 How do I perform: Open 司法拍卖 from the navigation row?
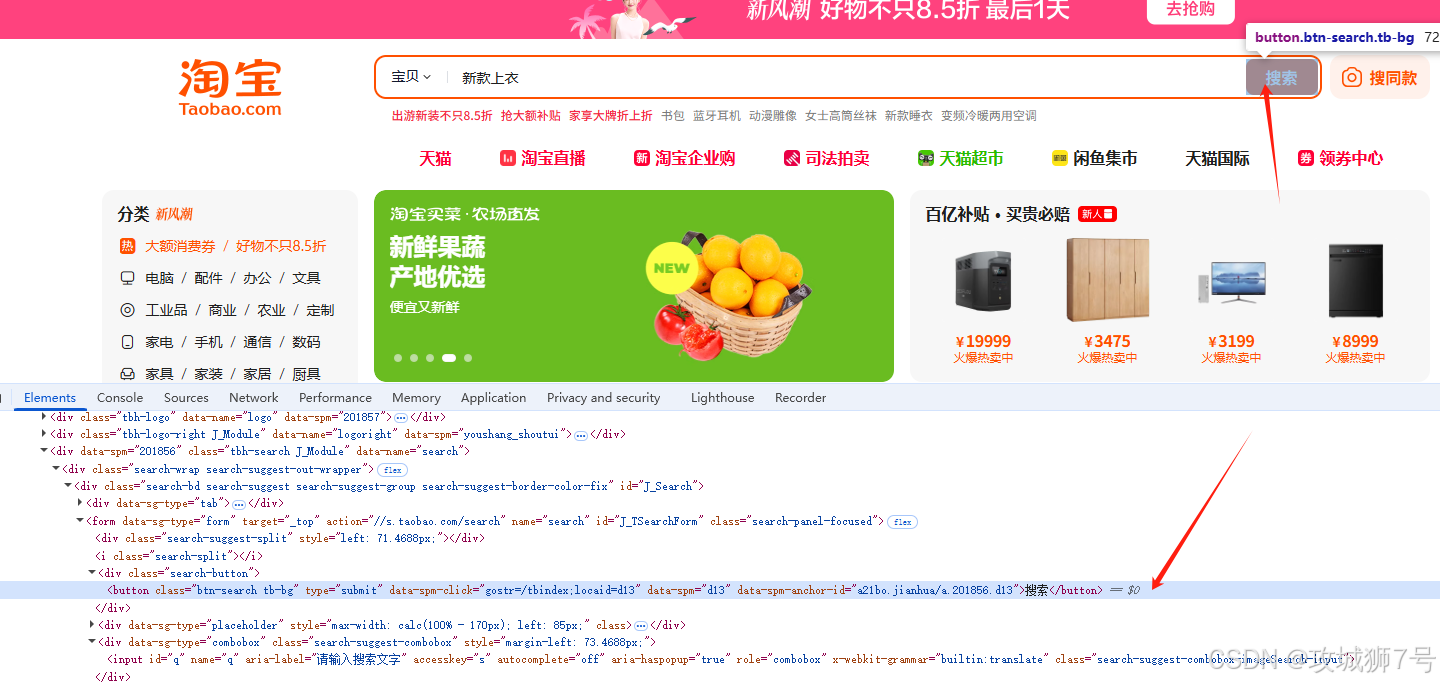click(x=827, y=158)
